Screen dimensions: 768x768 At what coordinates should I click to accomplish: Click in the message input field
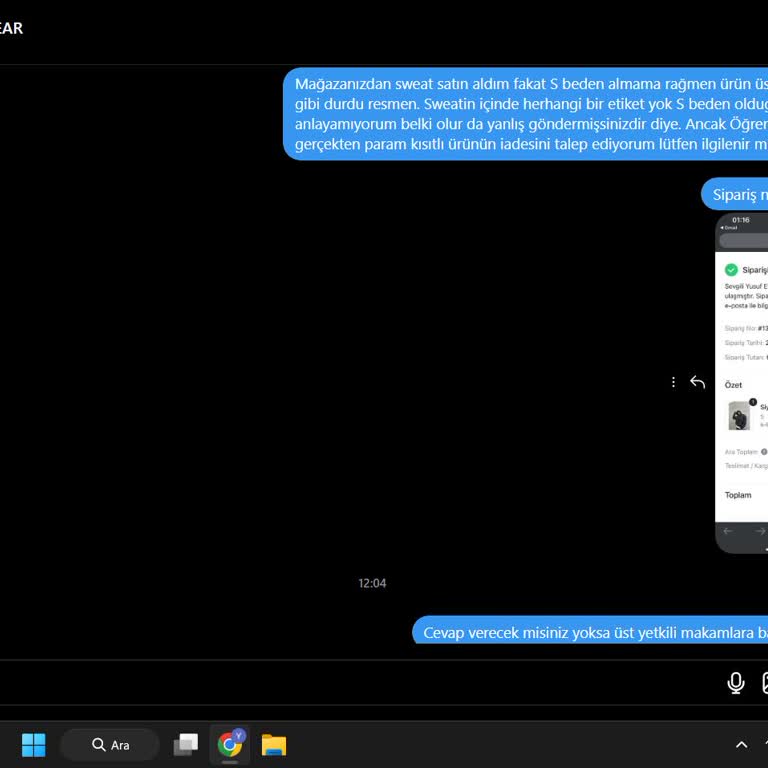point(350,683)
